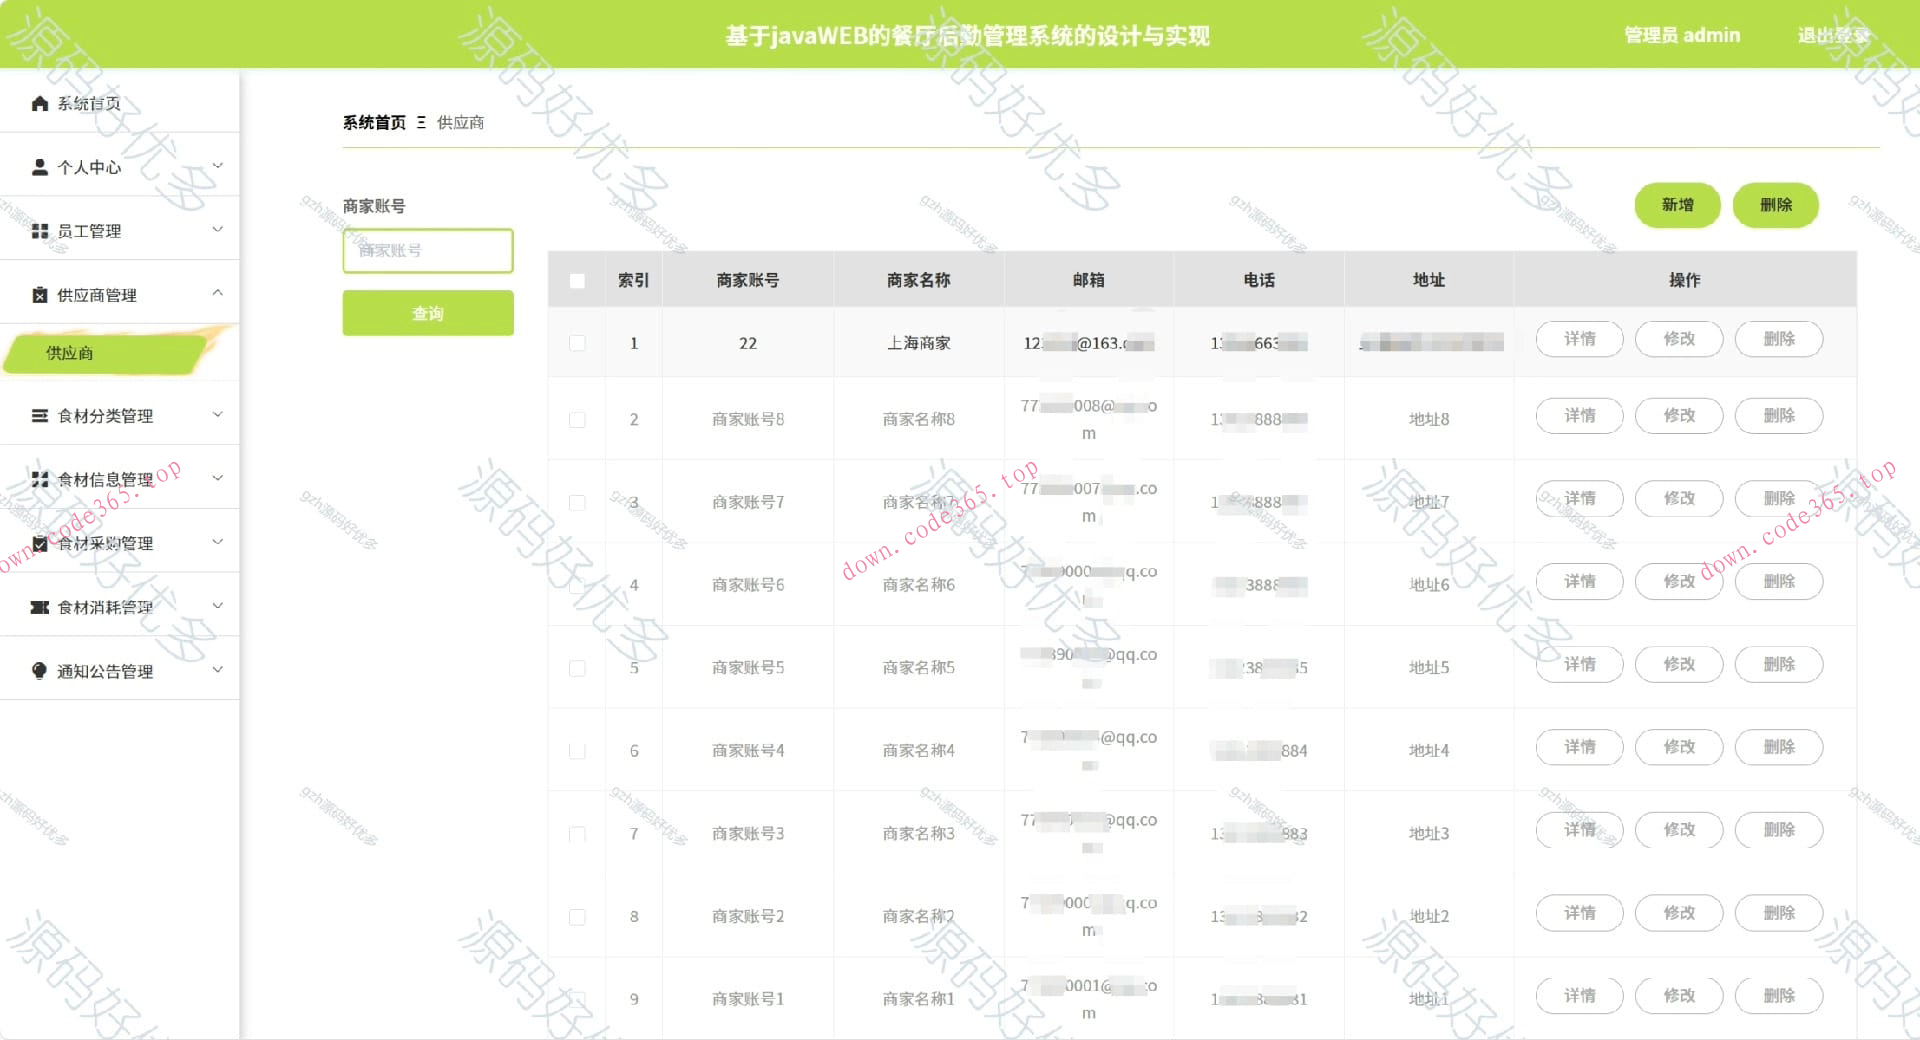
Task: Expand the 食材采购管理 chevron
Action: pos(218,542)
